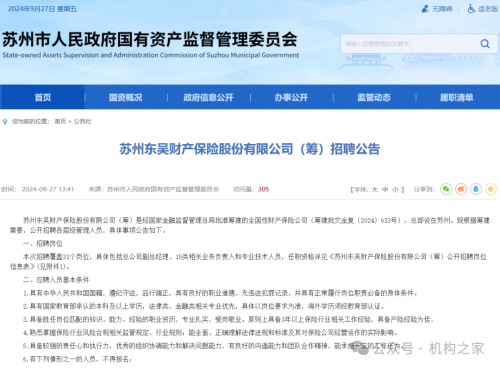Click the article heading 苏州东吴财产保险股份有限公司（筹）招聘公告
Screen dimensions: 500x368
click(250, 149)
